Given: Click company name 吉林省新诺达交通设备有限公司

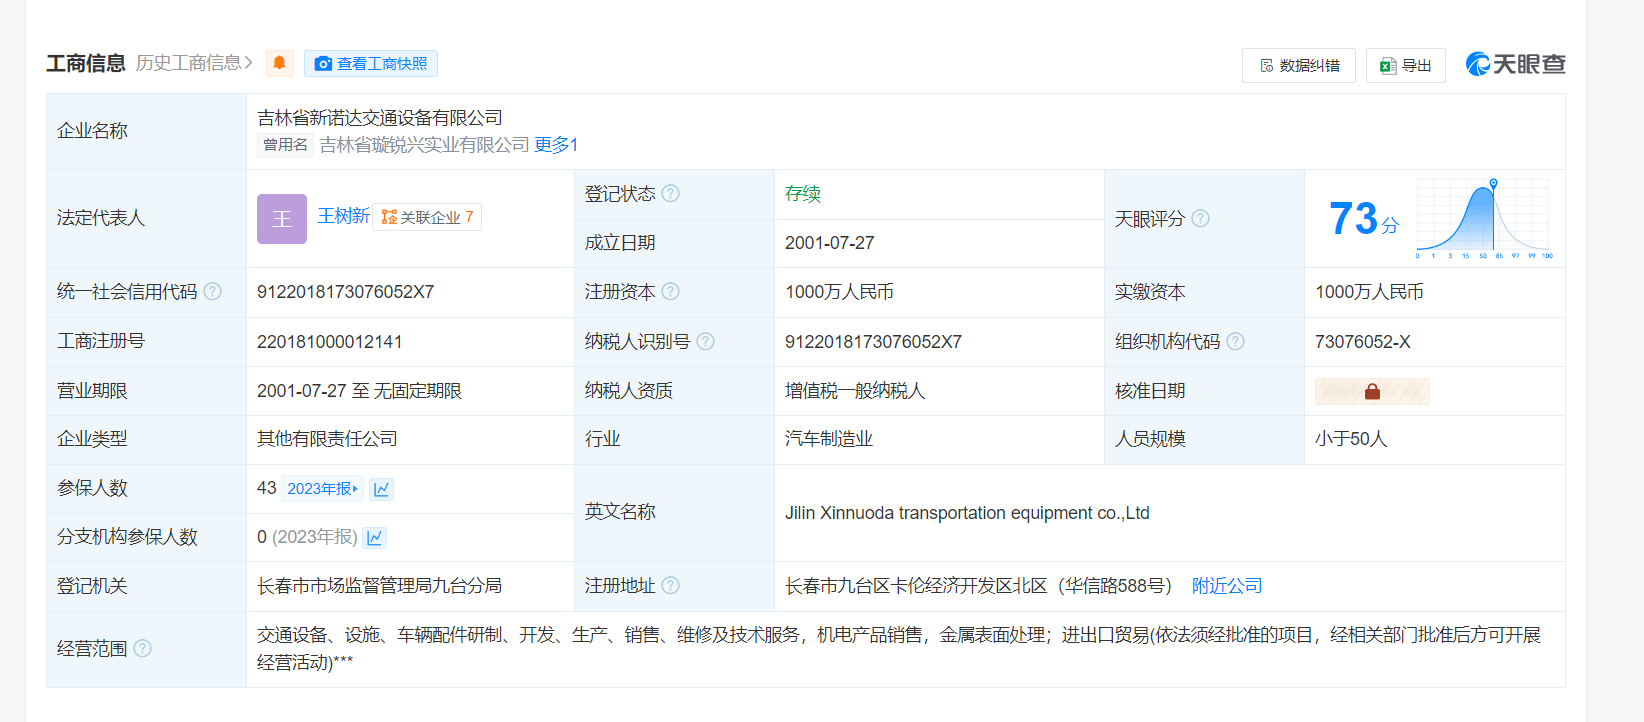Looking at the screenshot, I should tap(380, 118).
